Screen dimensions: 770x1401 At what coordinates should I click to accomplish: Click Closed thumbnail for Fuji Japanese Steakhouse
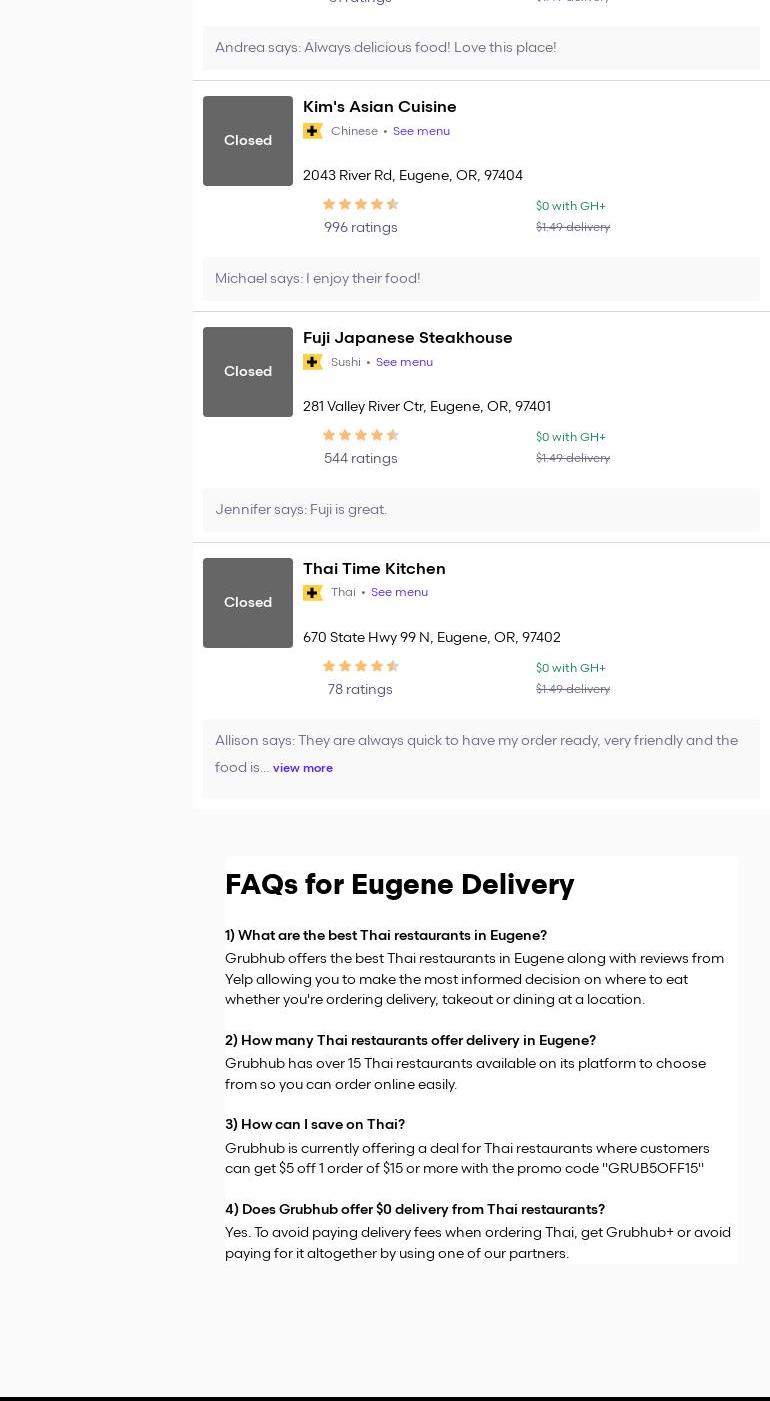(x=248, y=372)
